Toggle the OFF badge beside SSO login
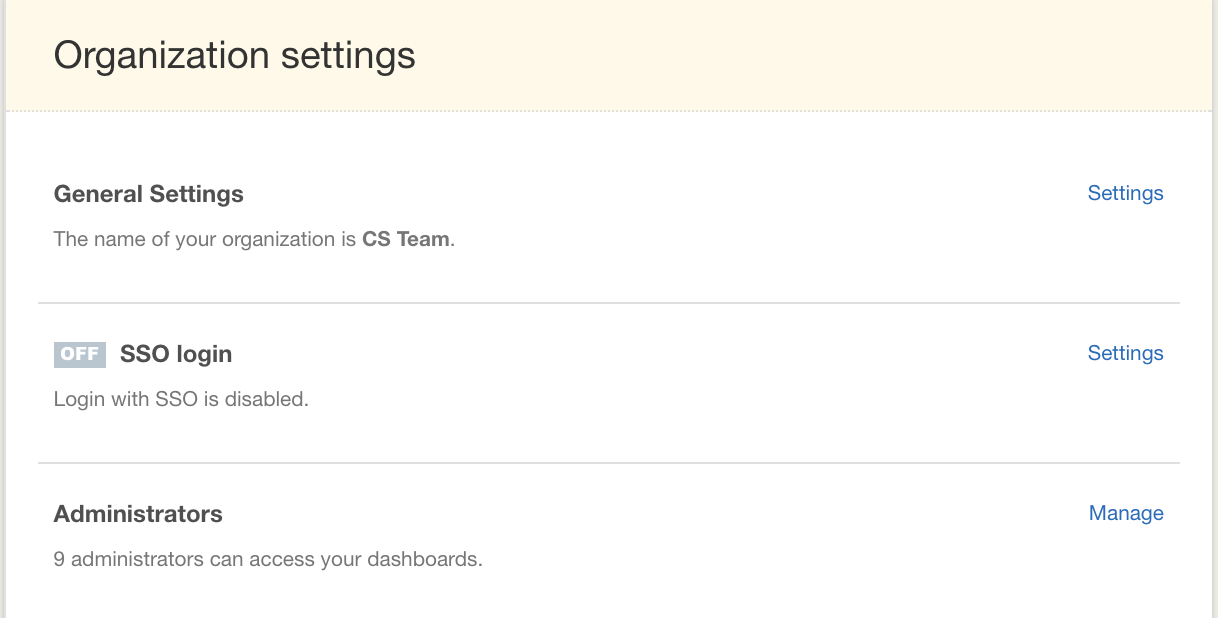 (x=80, y=354)
